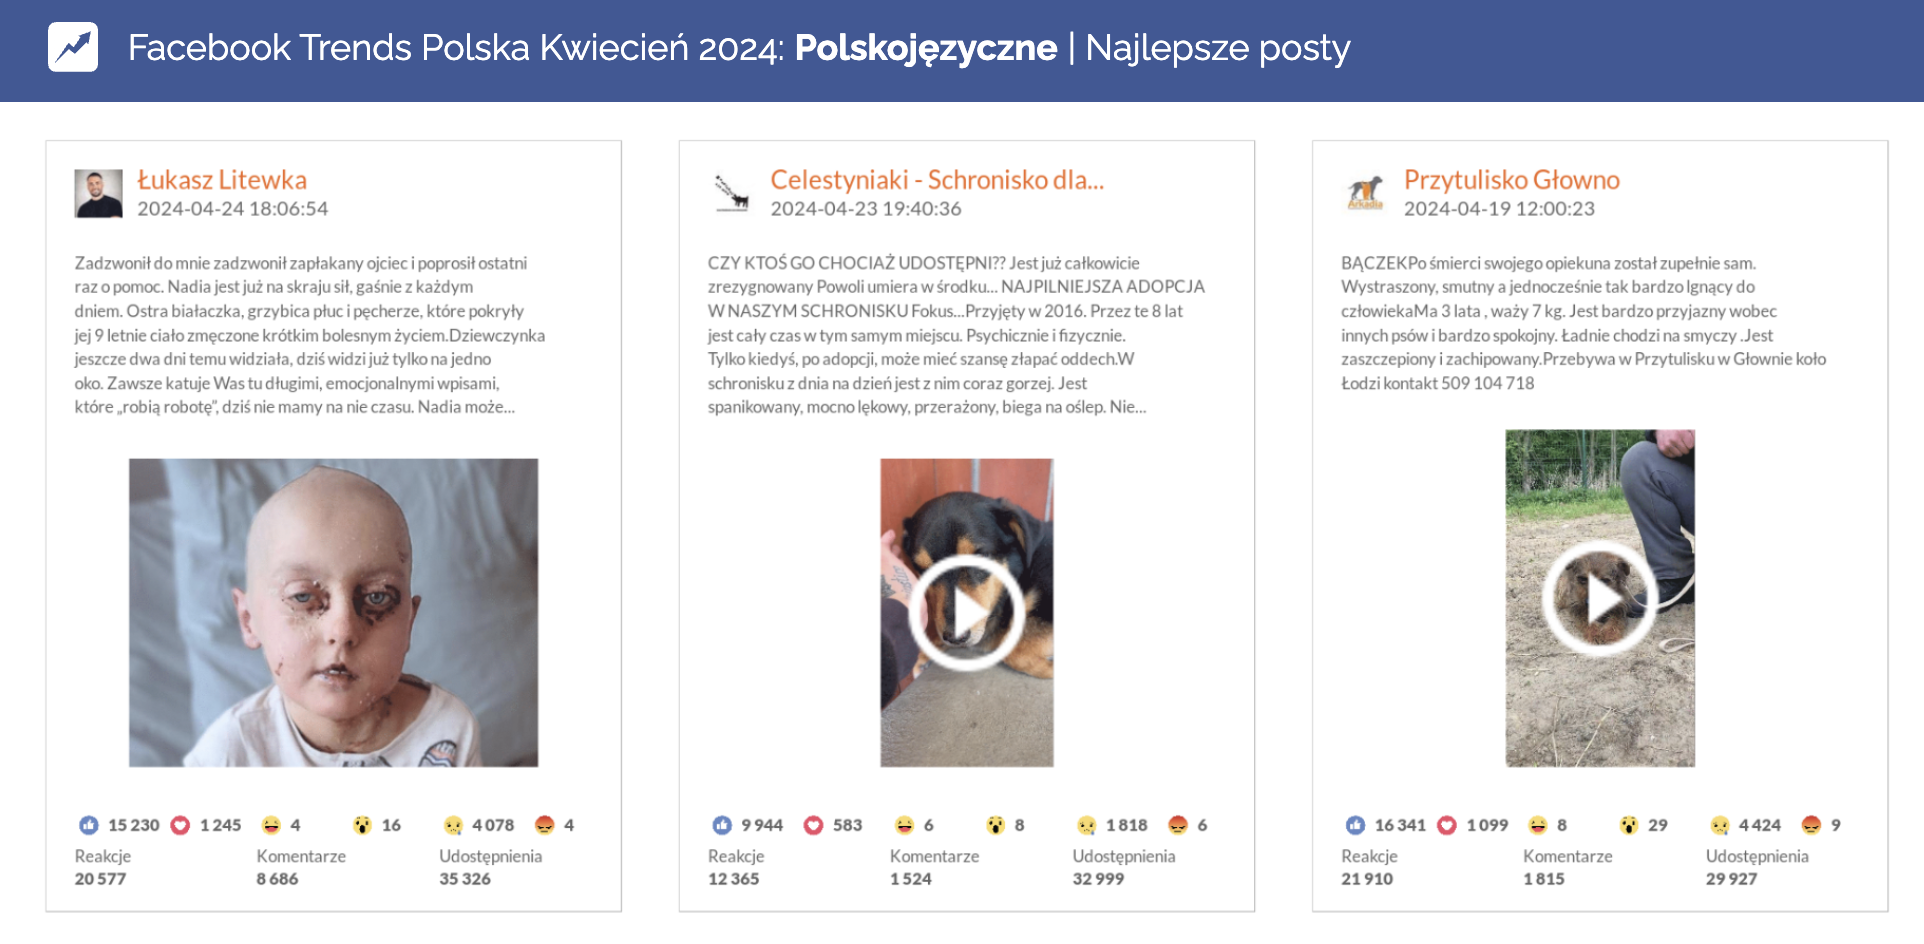
Task: Click the 2024-04-24 18:06:54 post timestamp
Action: coord(232,209)
